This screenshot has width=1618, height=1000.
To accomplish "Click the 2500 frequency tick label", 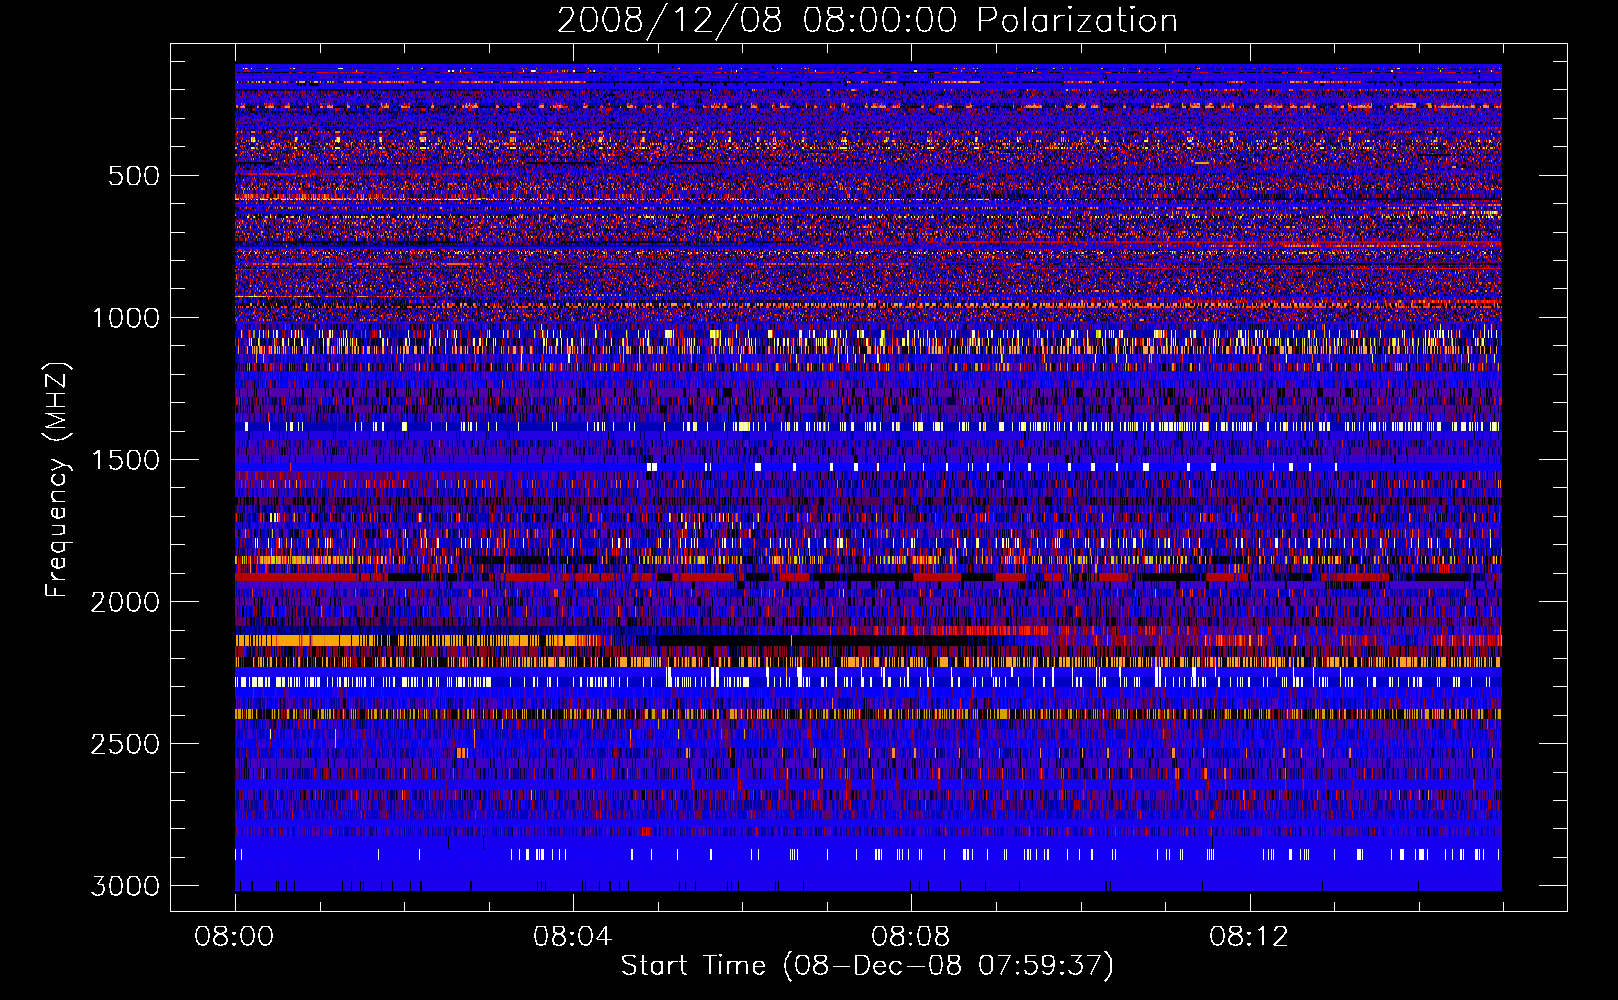I will coord(125,744).
